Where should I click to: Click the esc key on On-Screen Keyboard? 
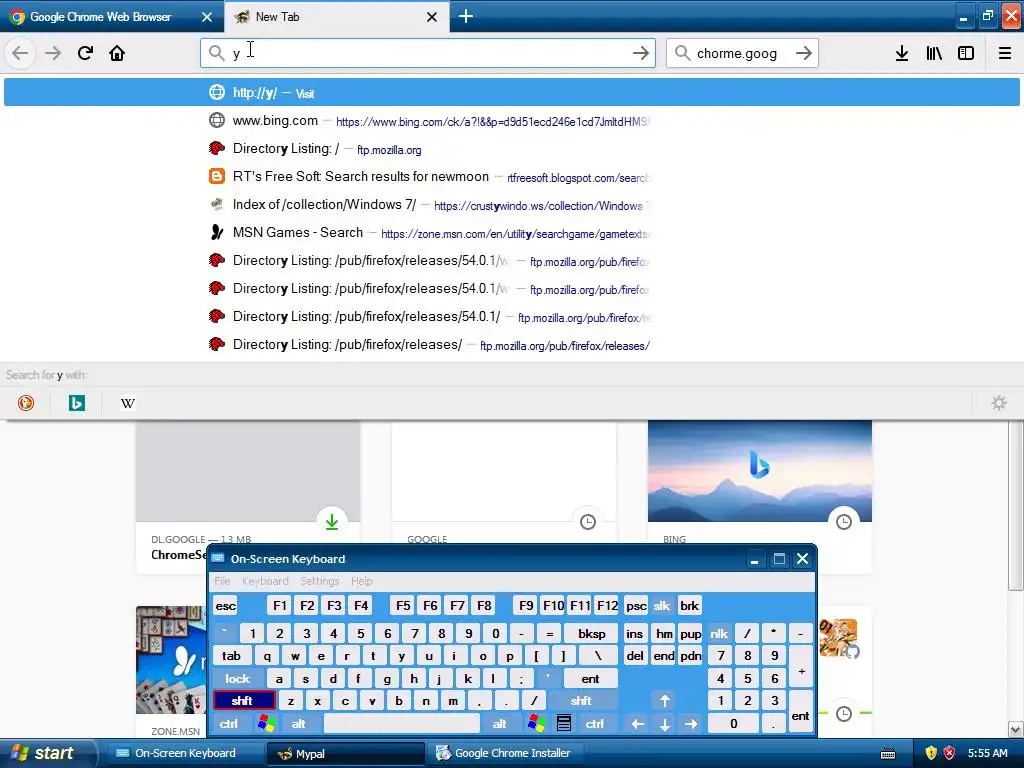point(225,605)
